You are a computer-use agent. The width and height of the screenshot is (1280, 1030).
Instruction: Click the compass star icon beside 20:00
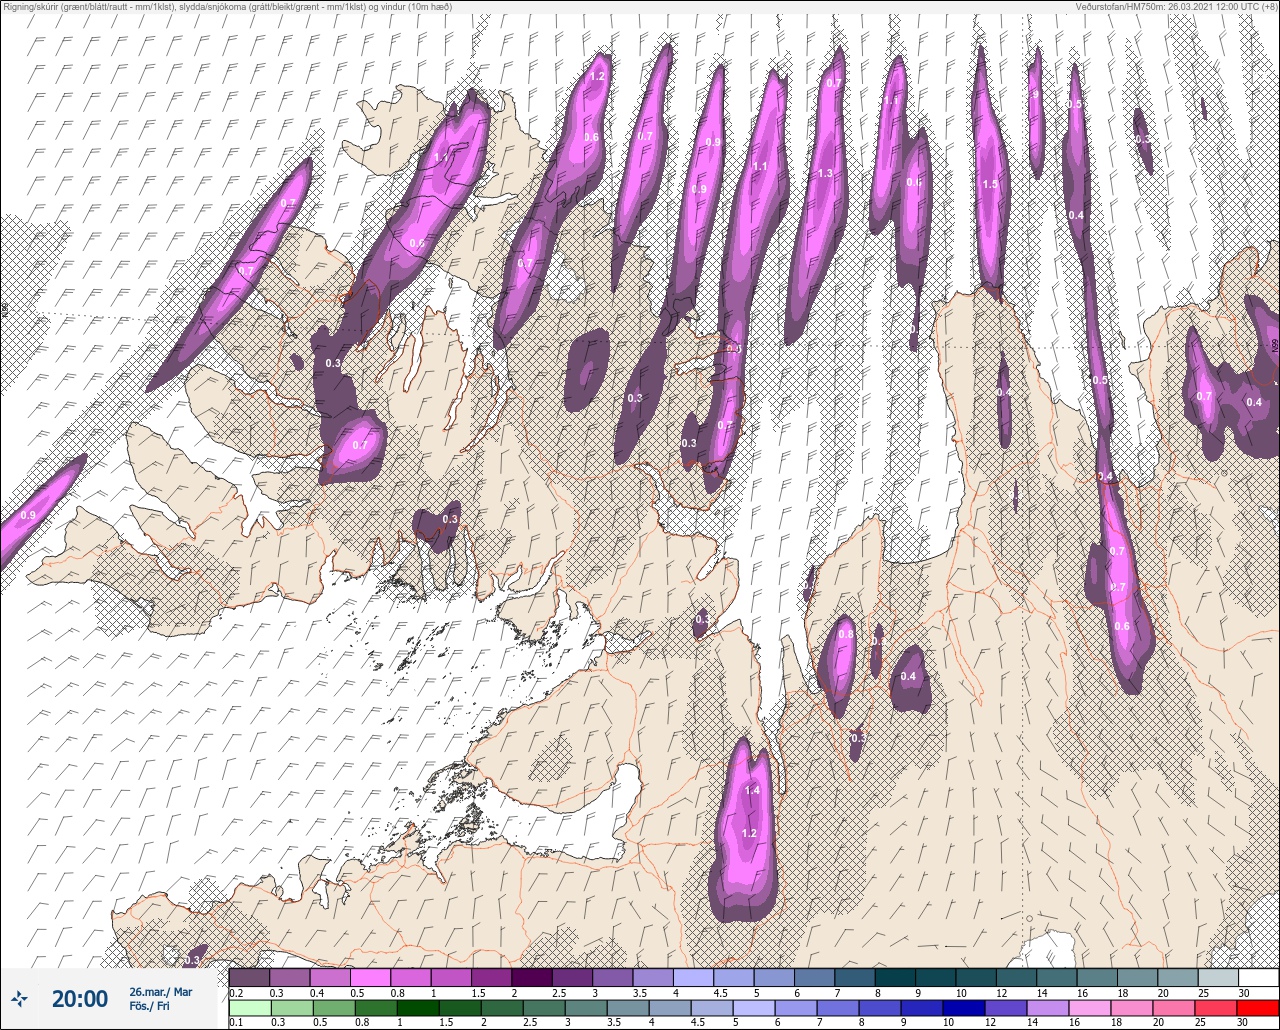click(19, 997)
